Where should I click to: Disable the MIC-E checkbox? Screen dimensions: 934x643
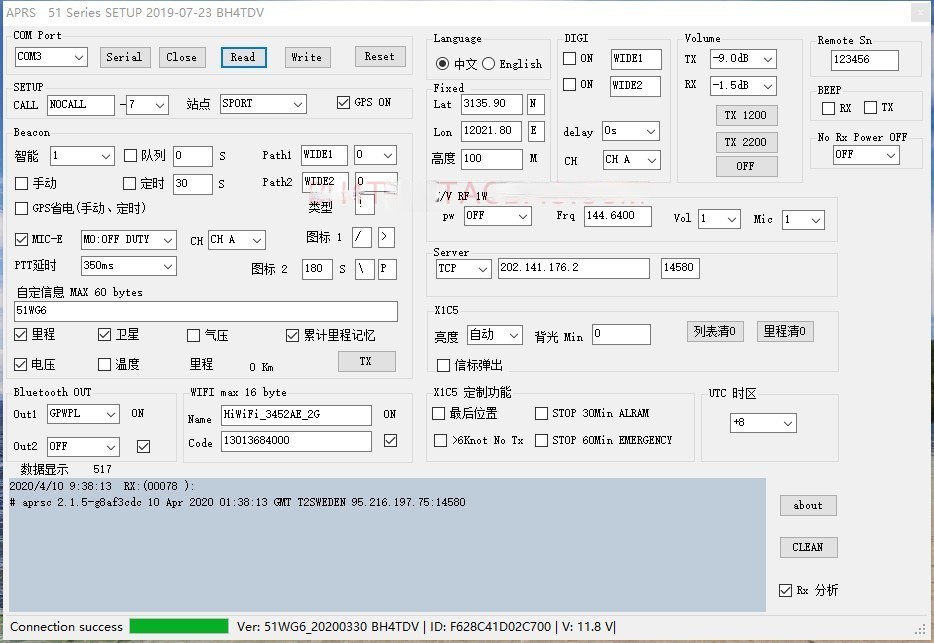tap(22, 240)
